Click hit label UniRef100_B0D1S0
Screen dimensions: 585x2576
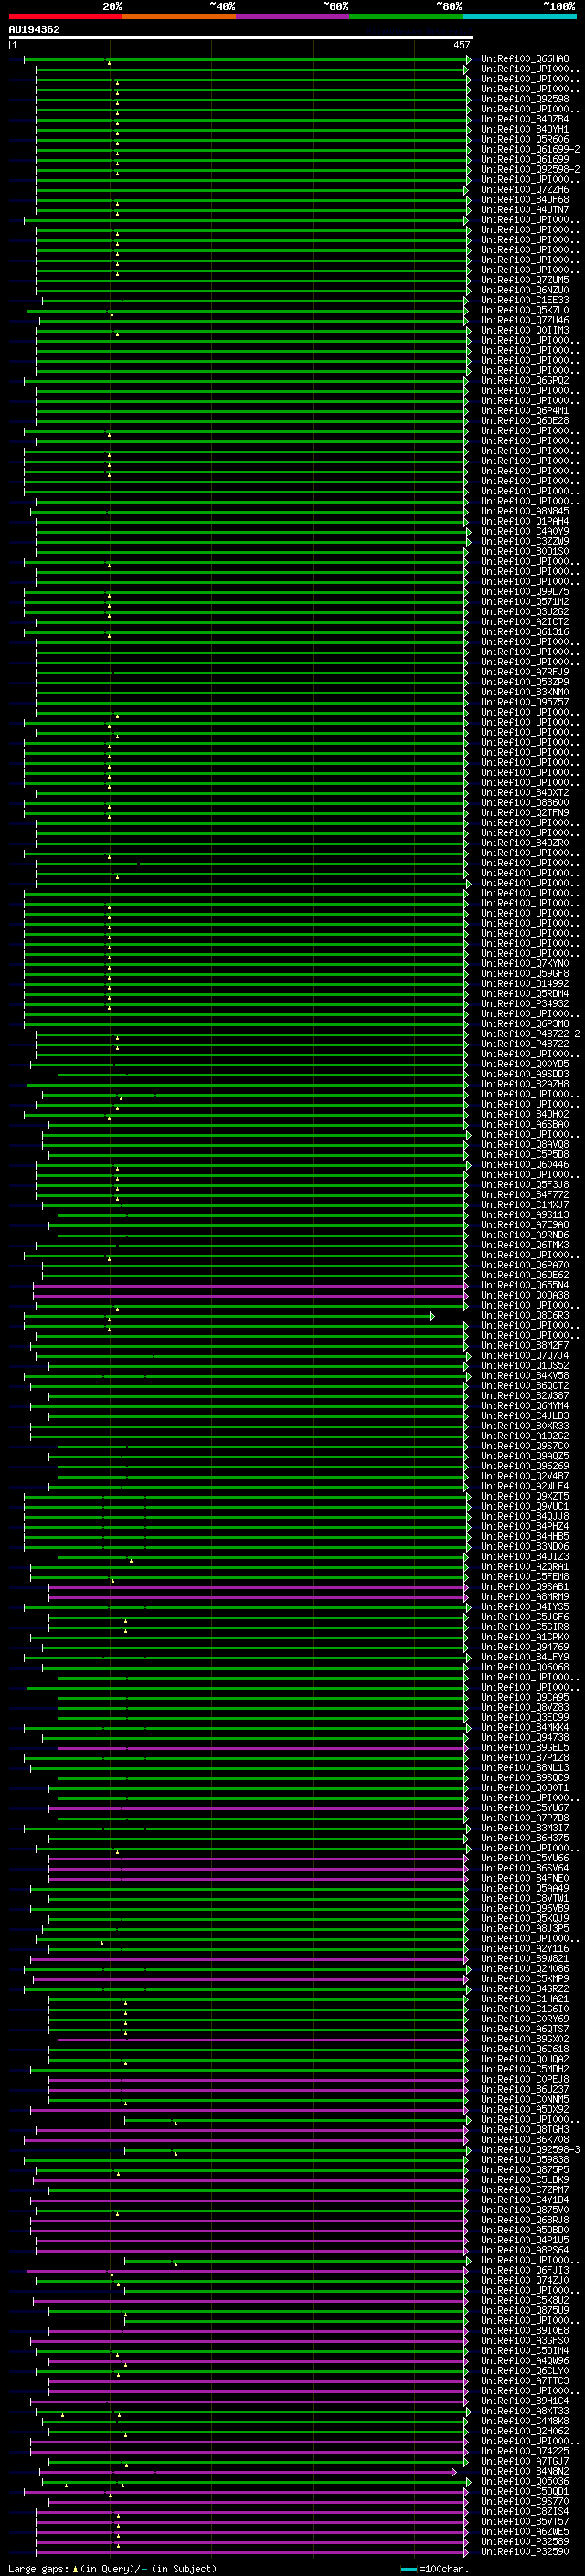pos(524,551)
